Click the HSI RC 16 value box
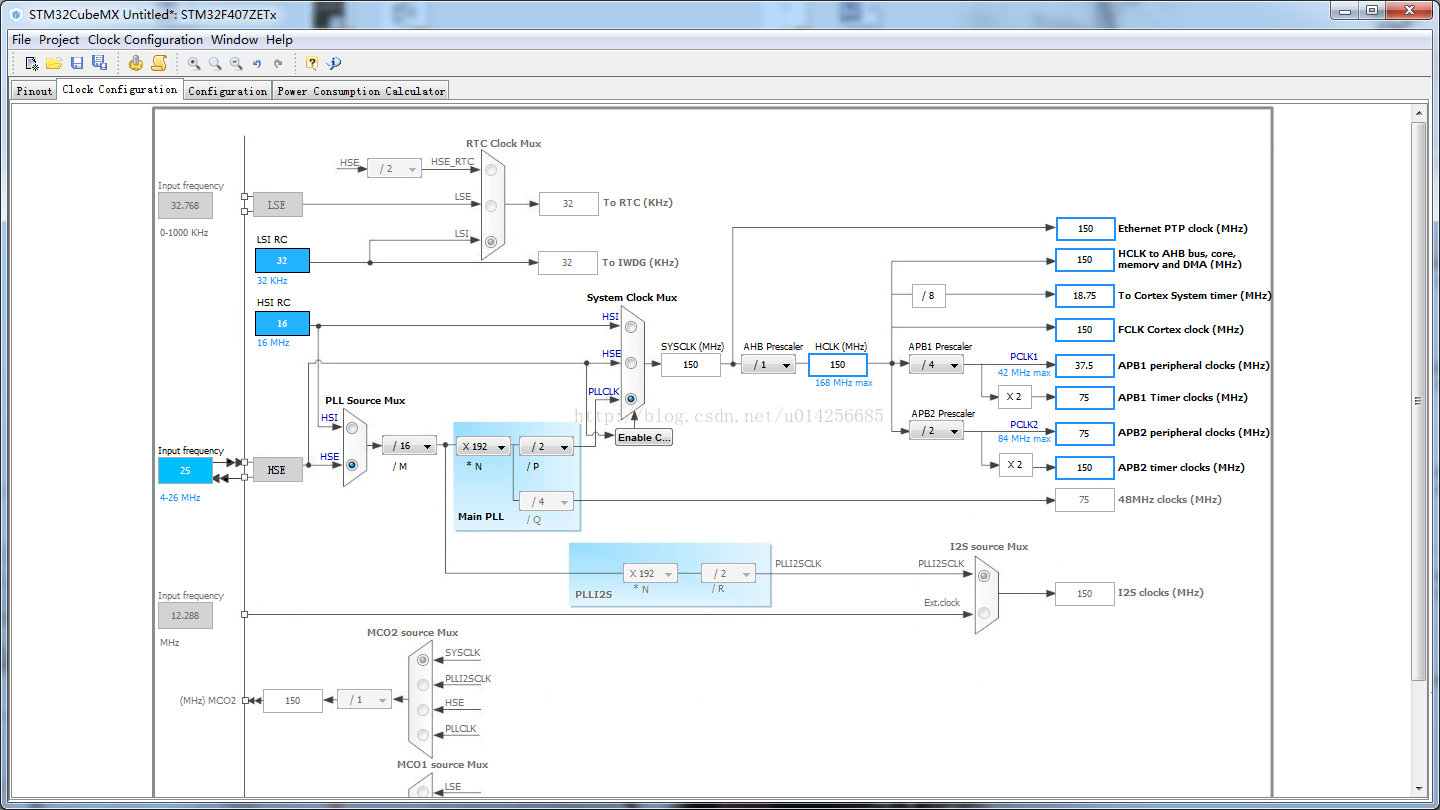Viewport: 1440px width, 810px height. (x=282, y=324)
